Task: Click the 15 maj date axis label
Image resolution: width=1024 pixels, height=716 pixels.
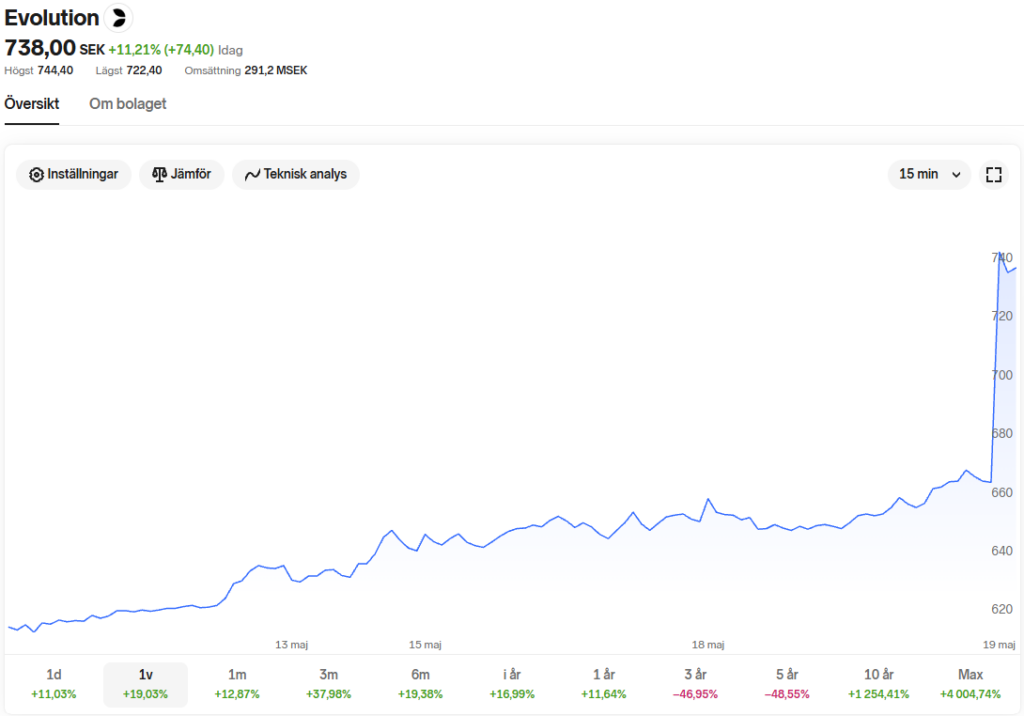Action: 425,645
